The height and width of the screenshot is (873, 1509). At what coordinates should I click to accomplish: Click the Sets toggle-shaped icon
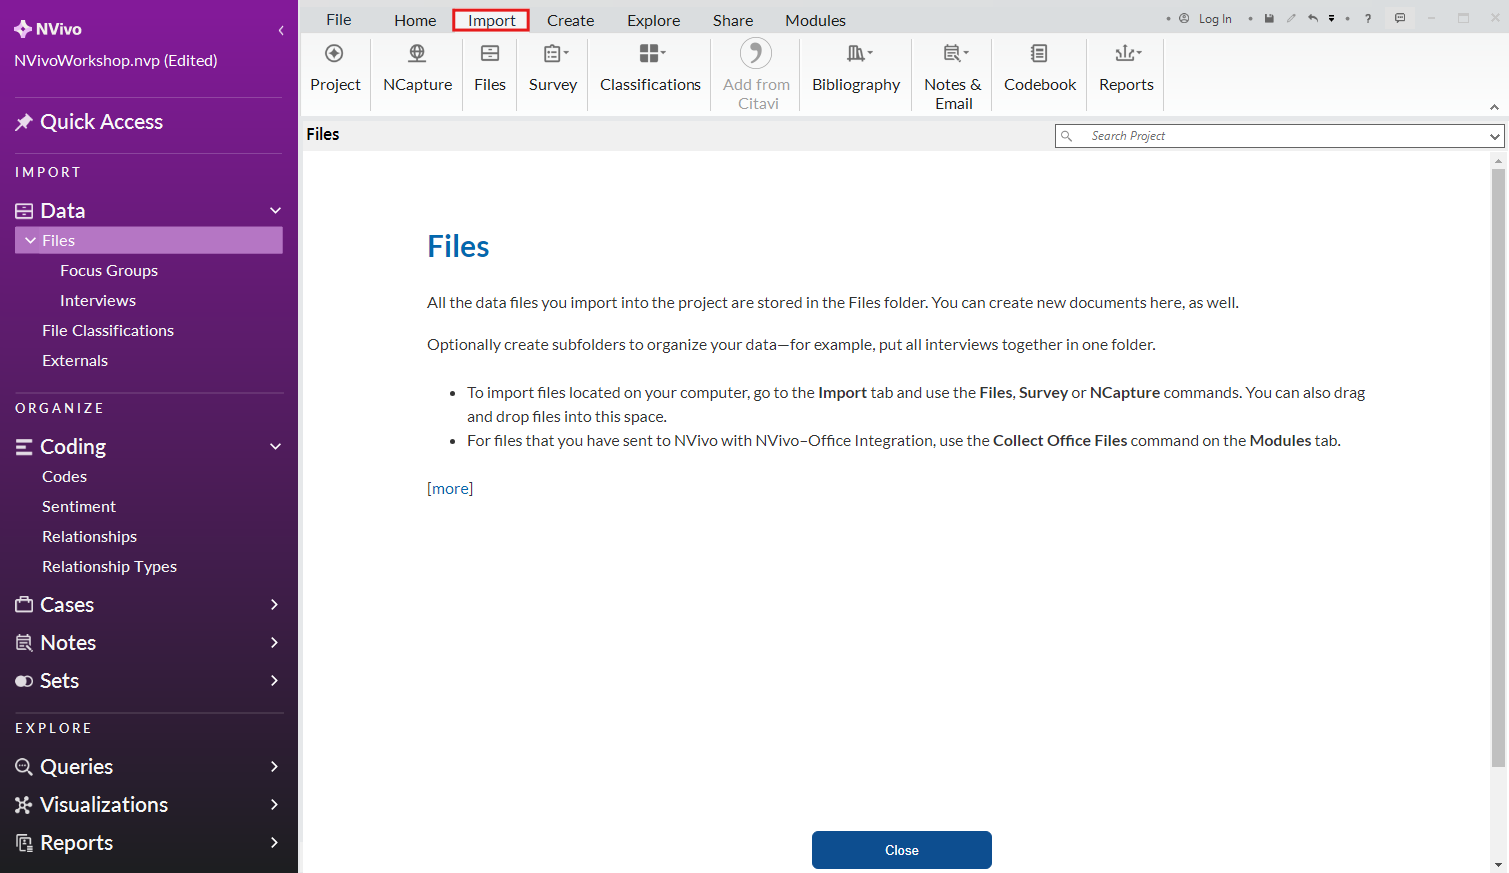pyautogui.click(x=24, y=681)
